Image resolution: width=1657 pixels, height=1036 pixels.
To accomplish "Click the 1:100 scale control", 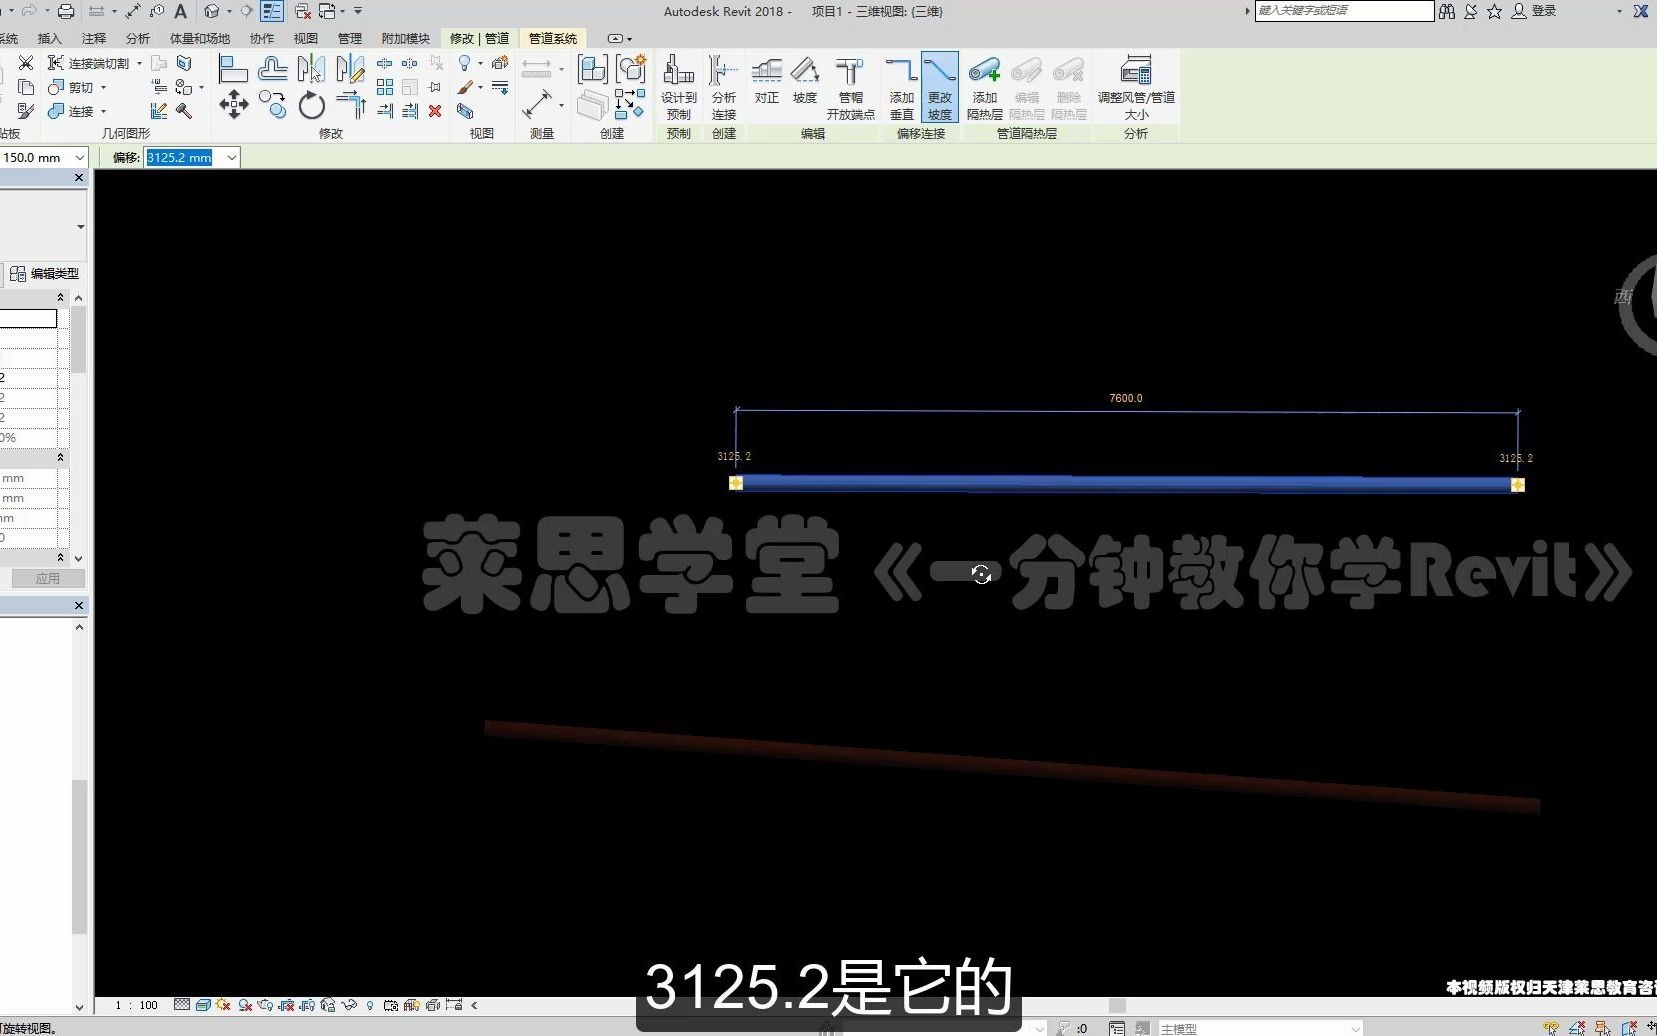I will 132,1005.
